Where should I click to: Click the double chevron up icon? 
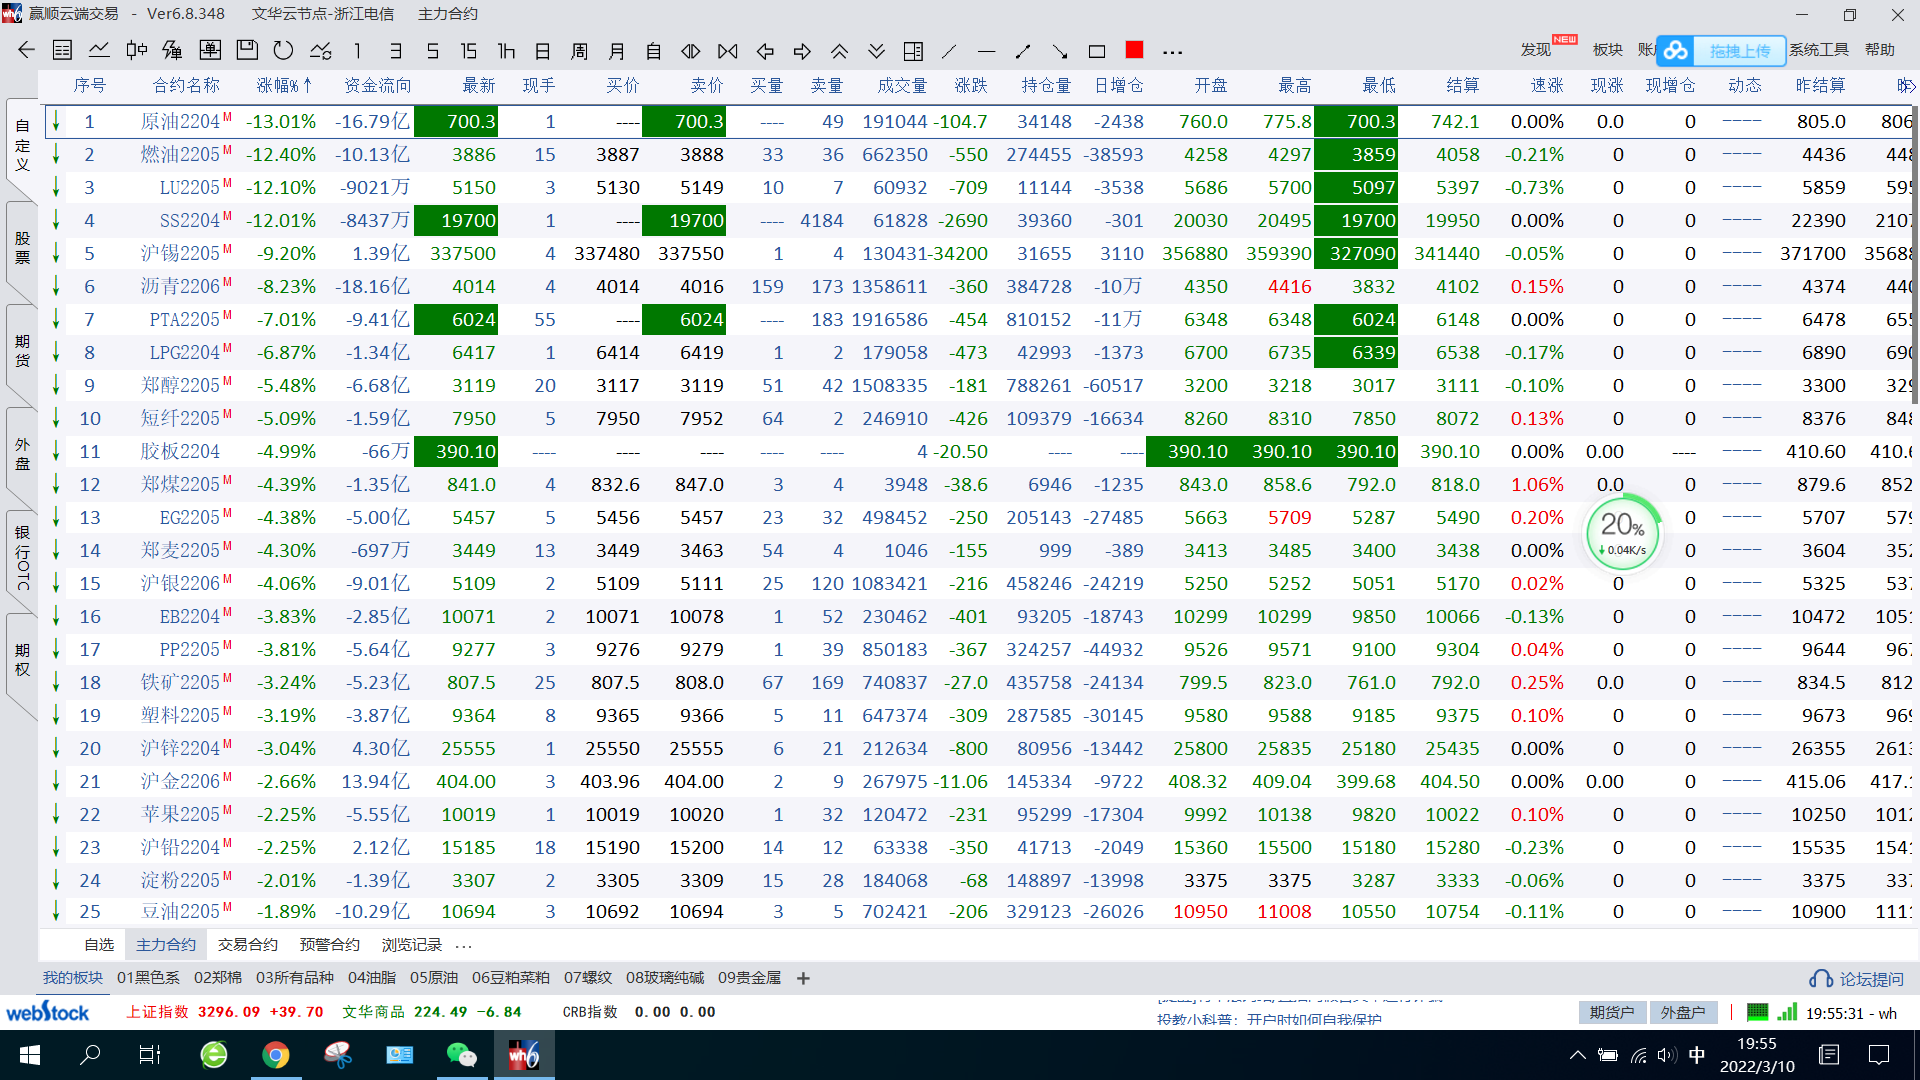[840, 50]
